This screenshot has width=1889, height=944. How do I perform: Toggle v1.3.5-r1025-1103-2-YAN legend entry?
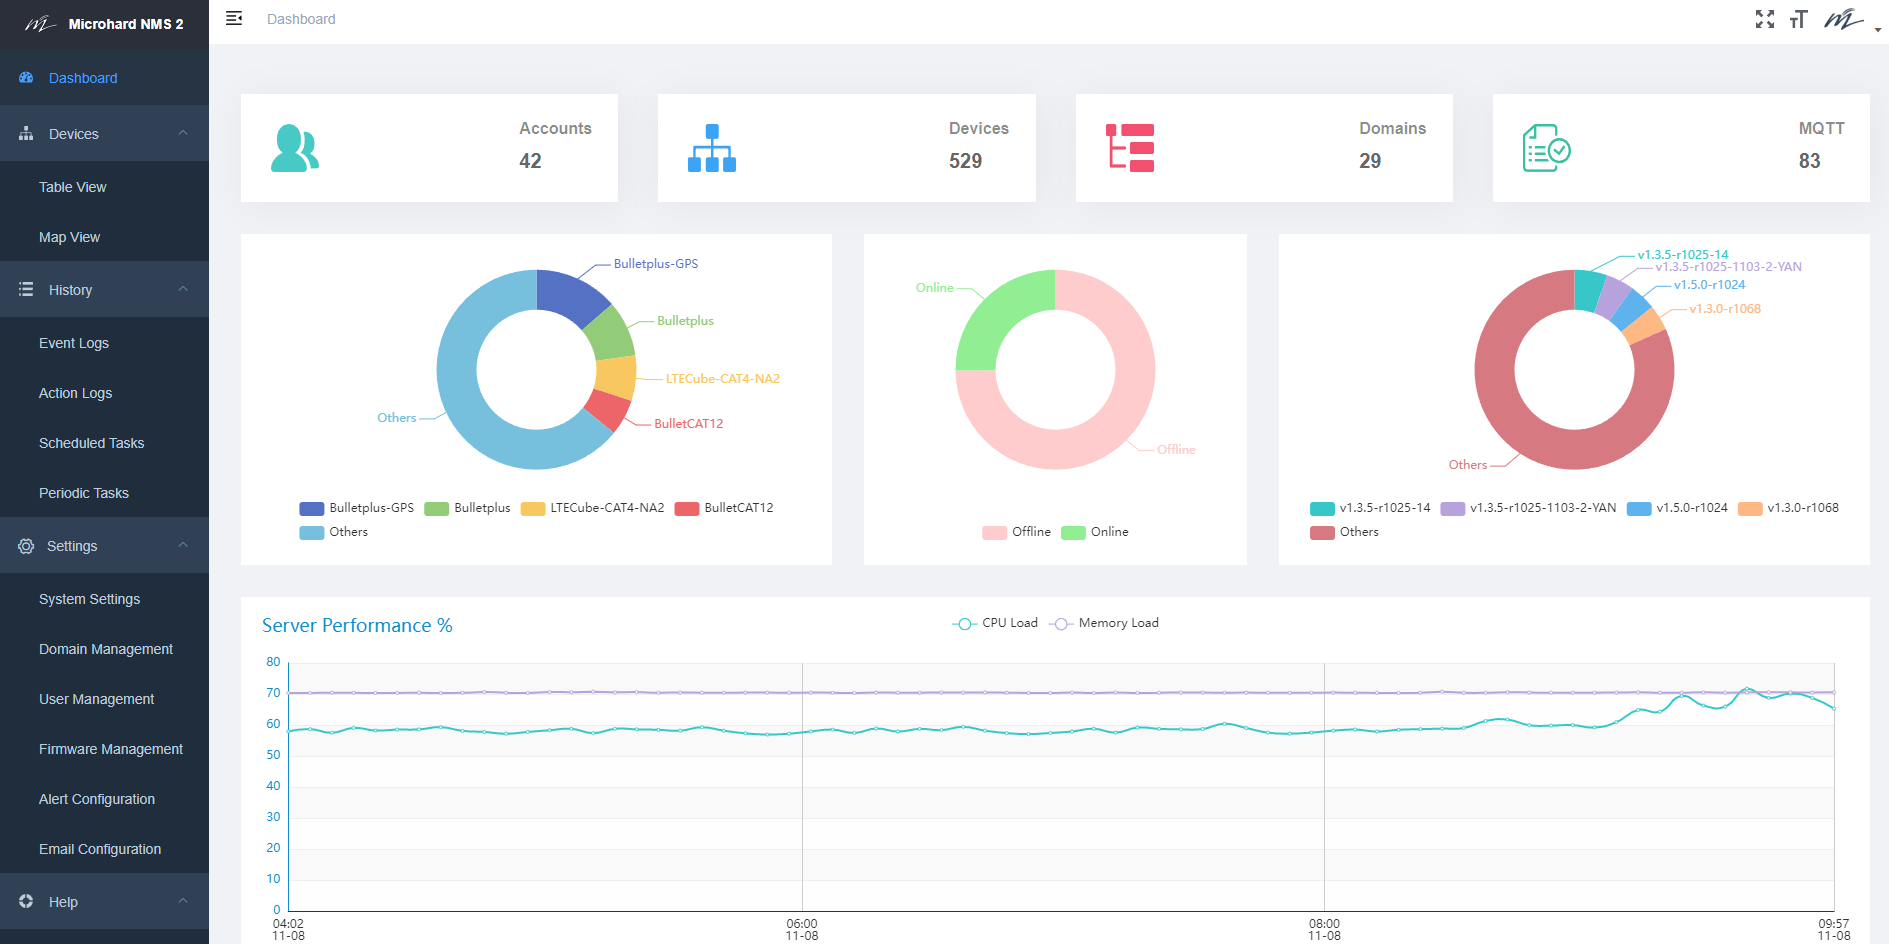pos(1529,508)
